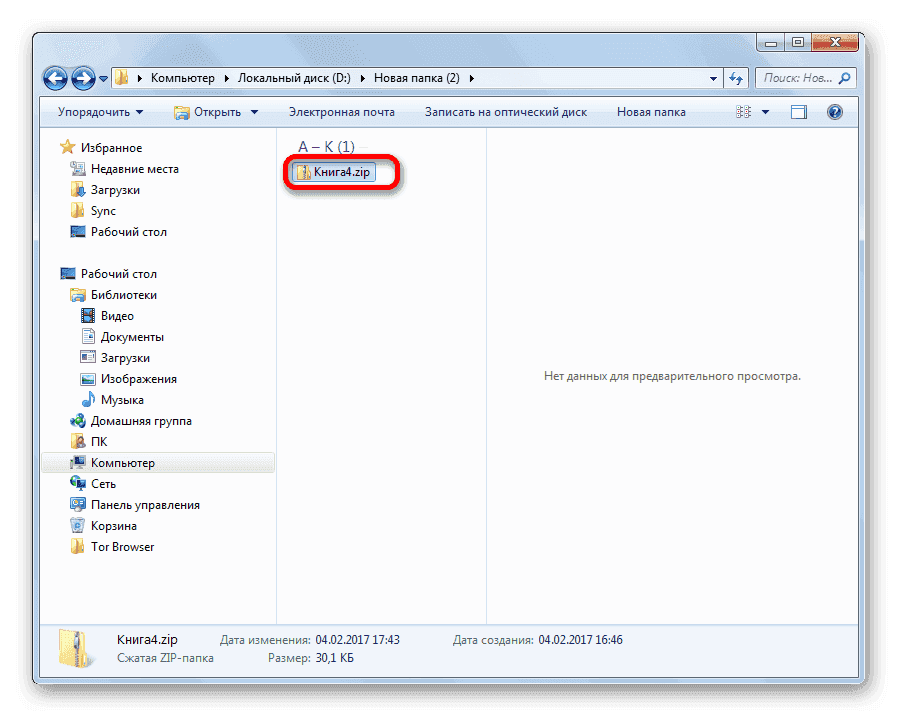
Task: Open the Упорядочить menu
Action: point(100,112)
